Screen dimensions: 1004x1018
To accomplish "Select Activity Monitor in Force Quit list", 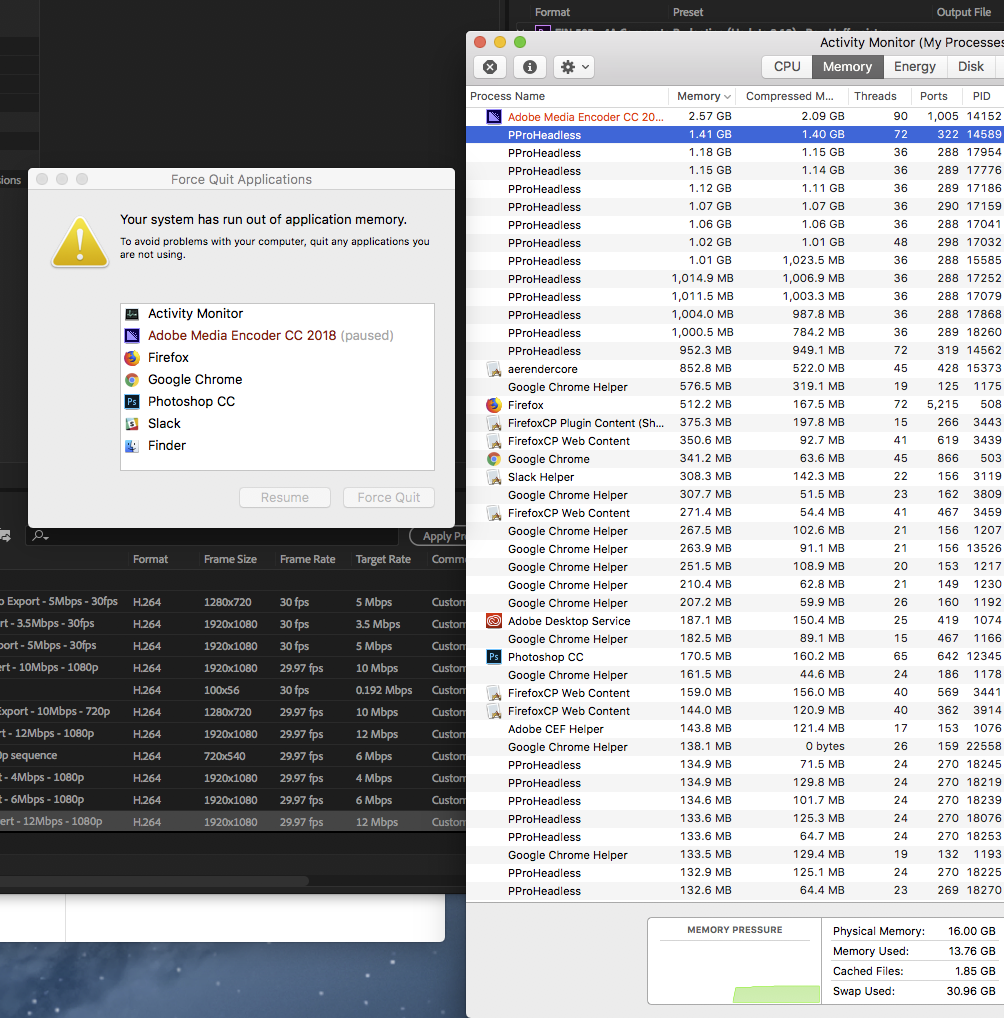I will [277, 314].
